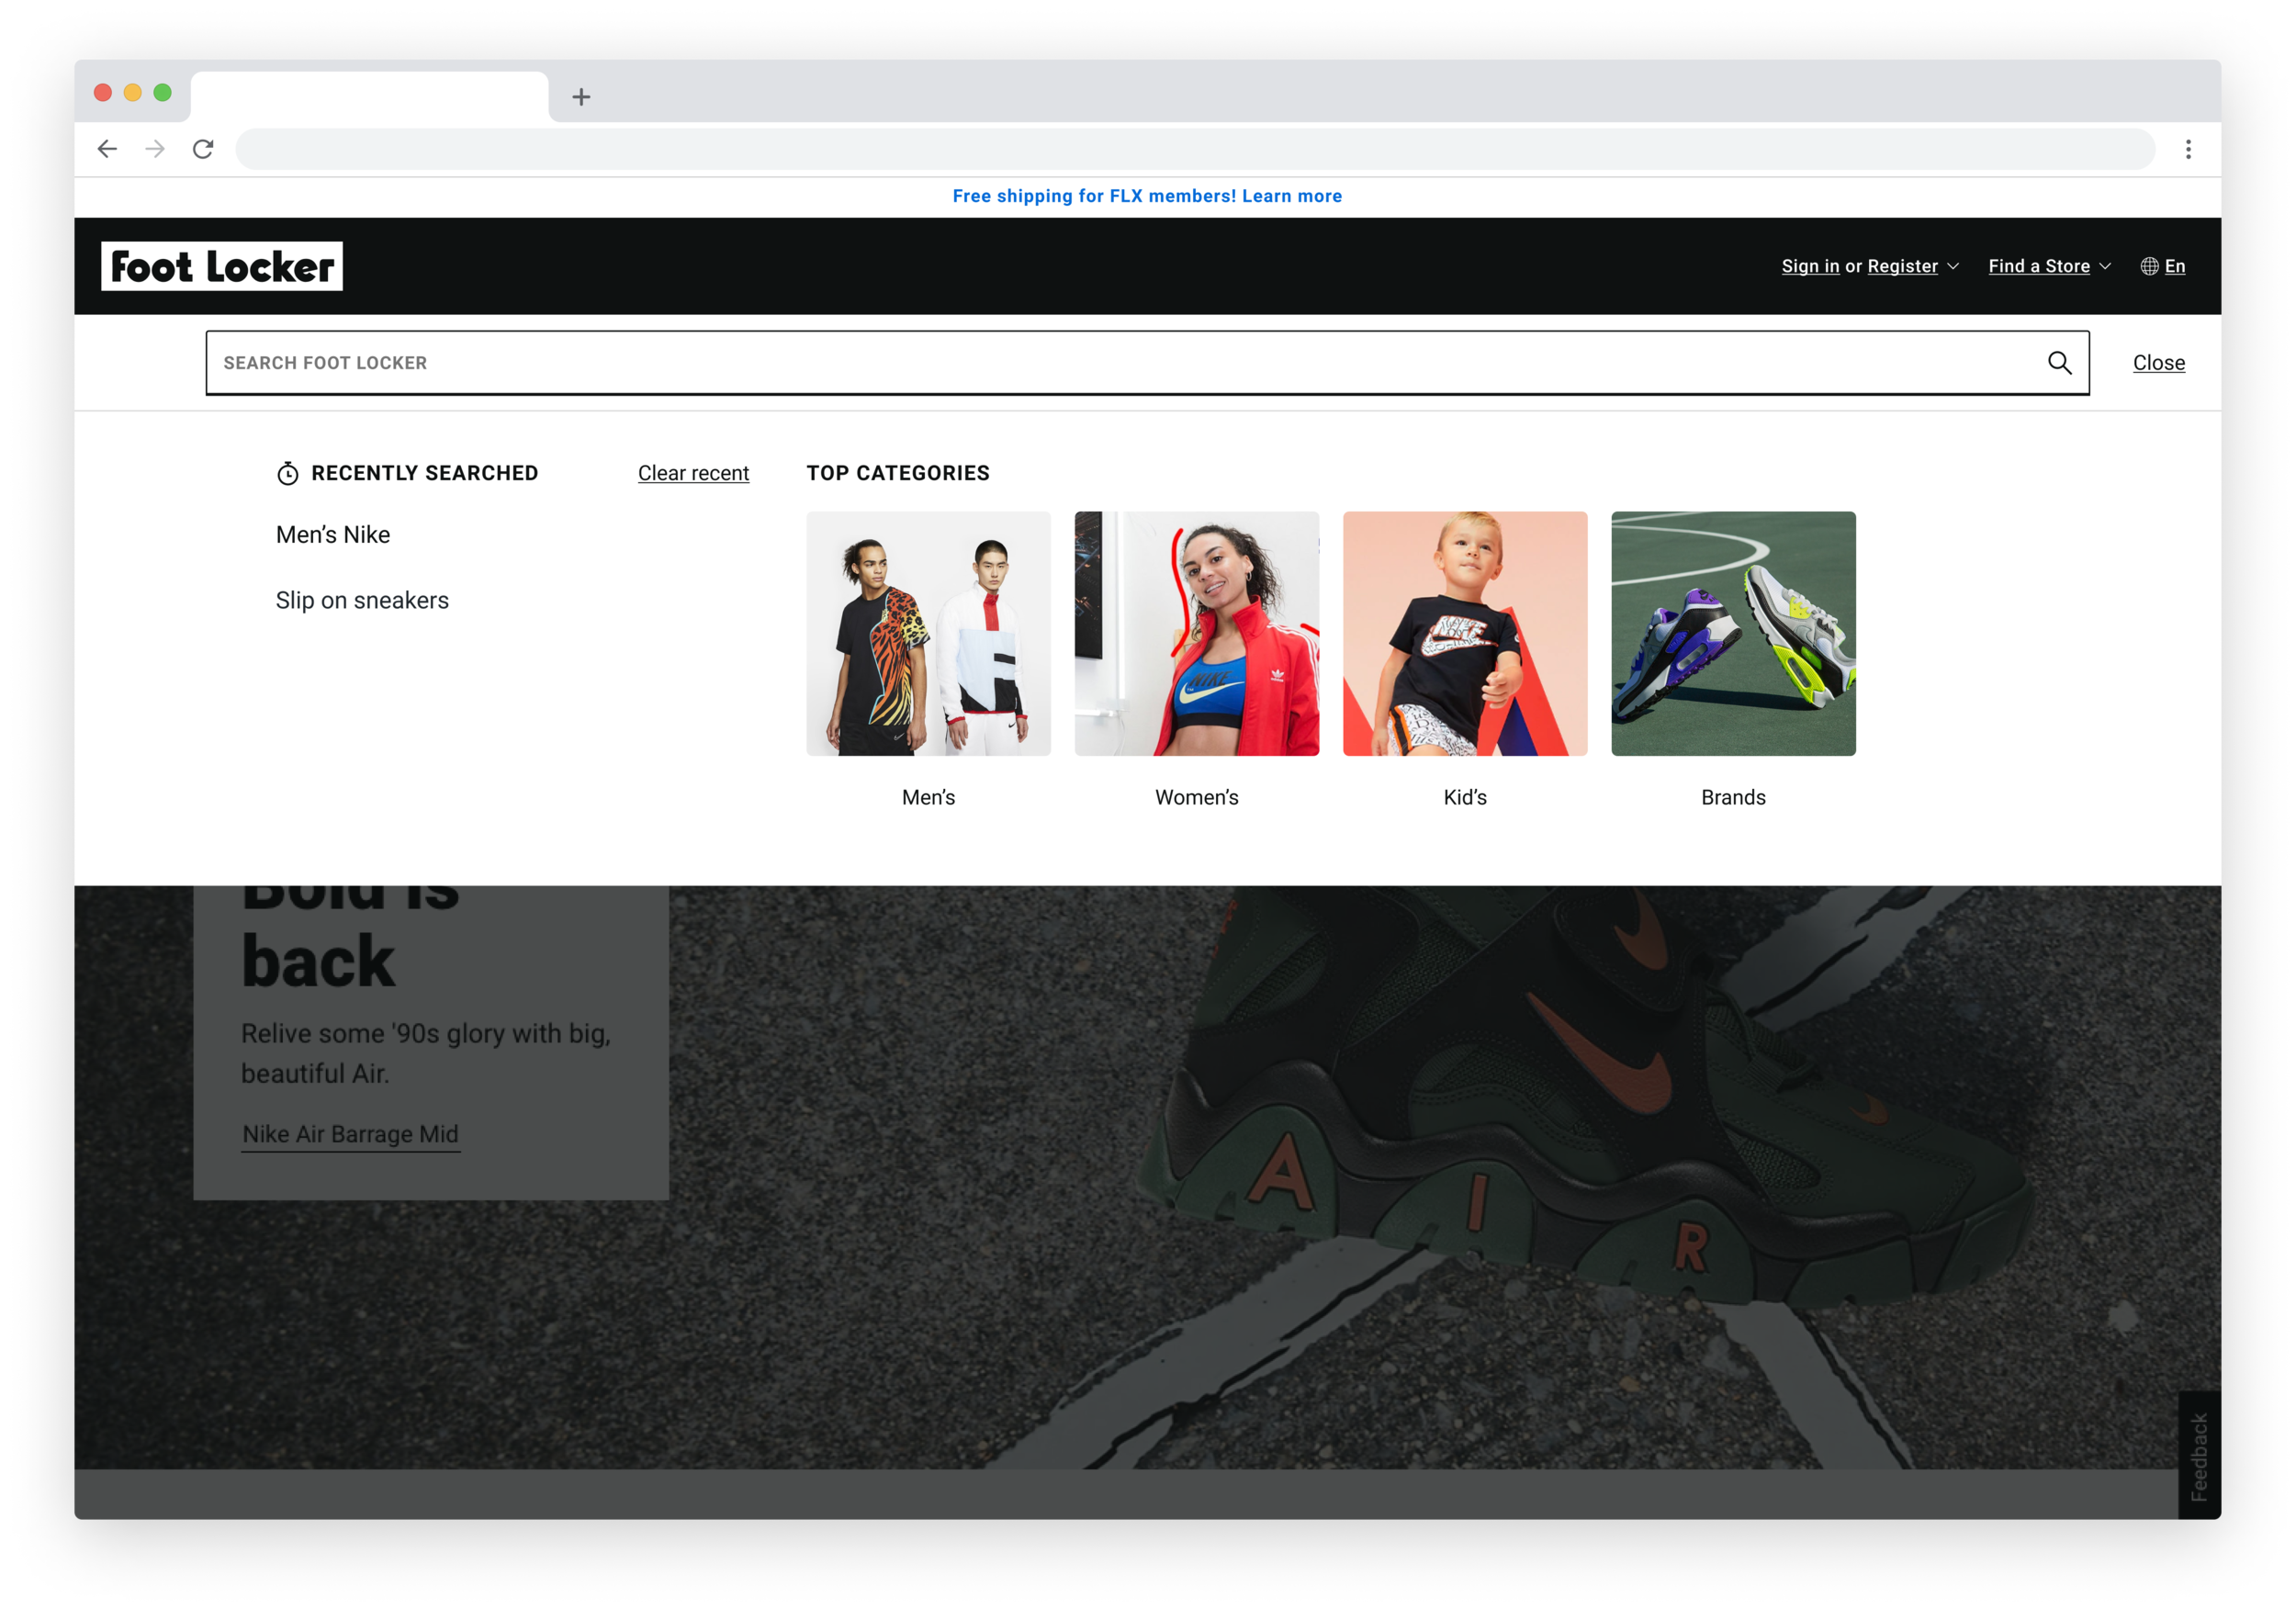
Task: Select recent search Slip on sneakers
Action: (362, 600)
